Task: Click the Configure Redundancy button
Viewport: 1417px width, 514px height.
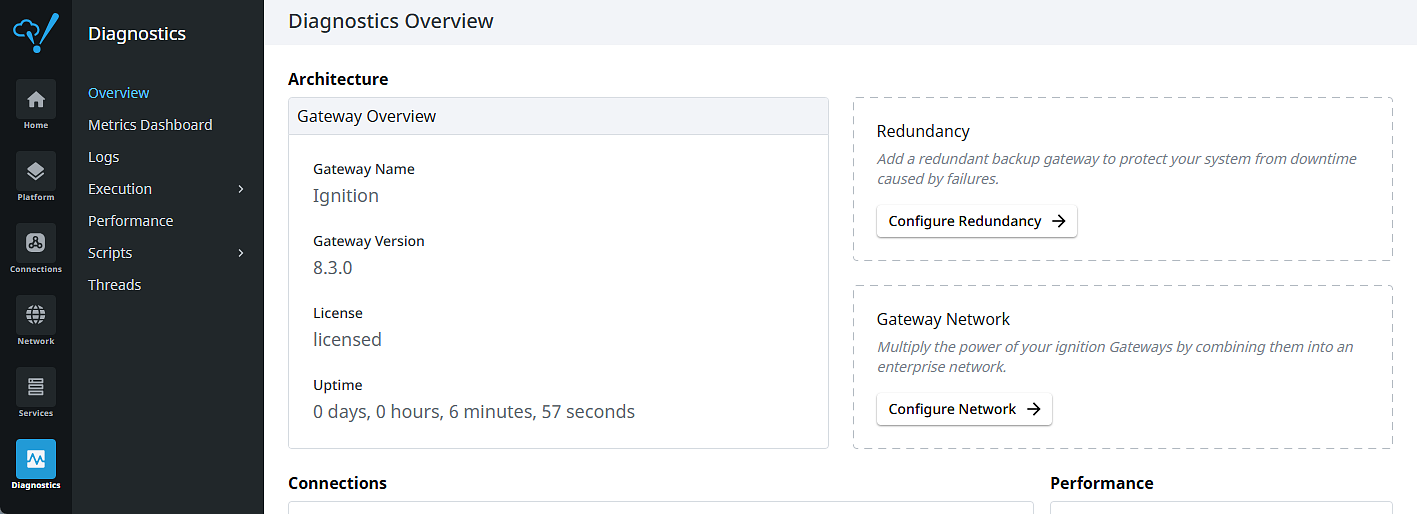Action: pyautogui.click(x=977, y=221)
